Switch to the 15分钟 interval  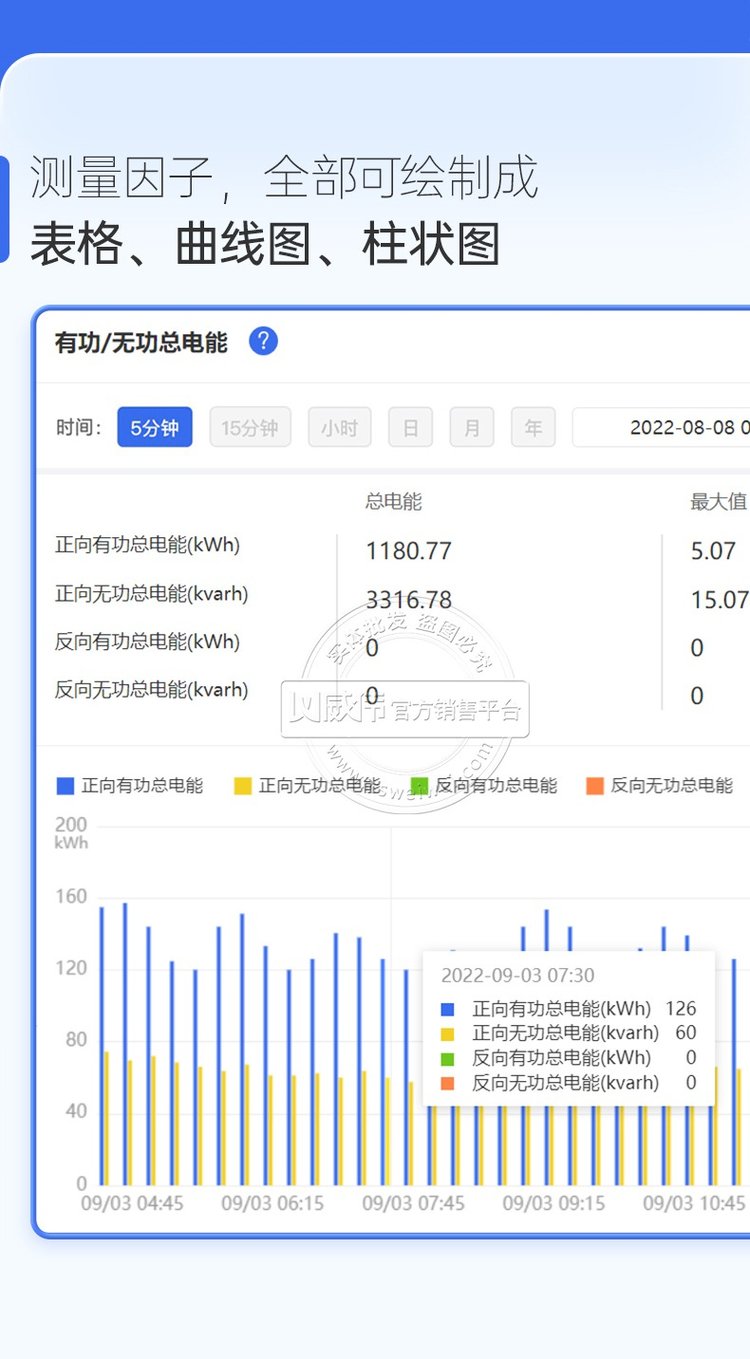pos(250,428)
